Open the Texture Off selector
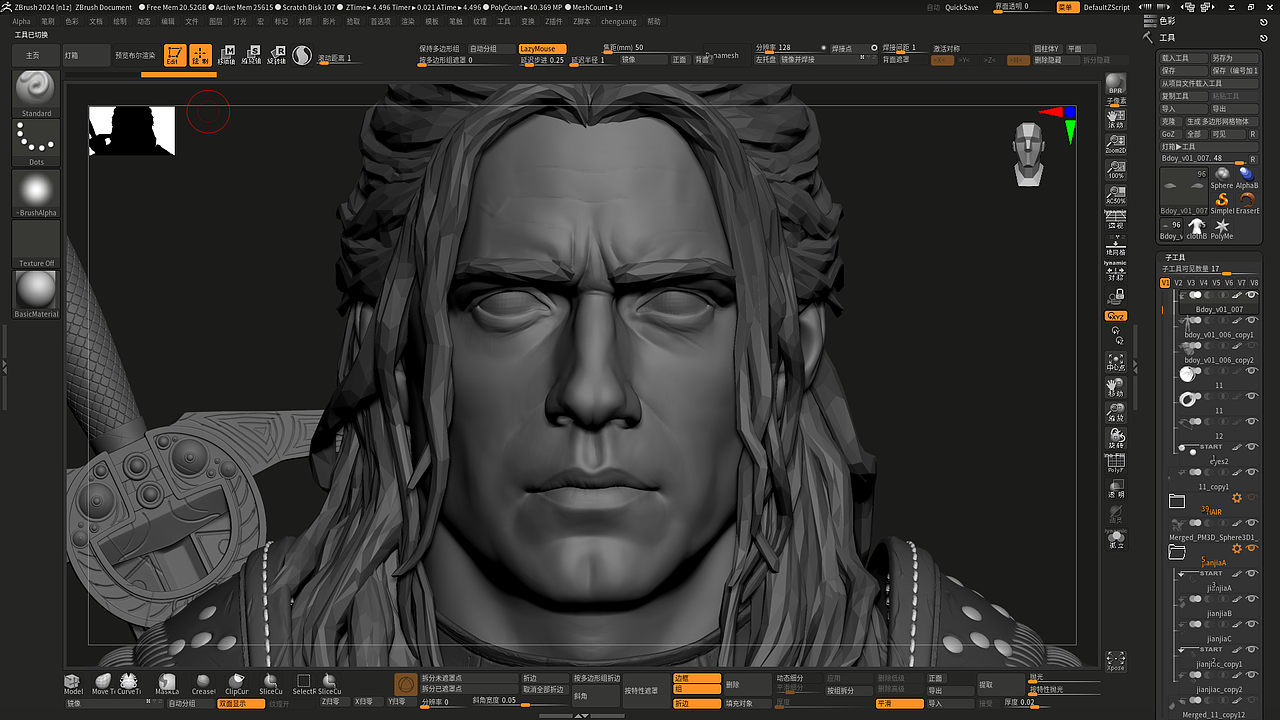The height and width of the screenshot is (720, 1280). point(36,244)
